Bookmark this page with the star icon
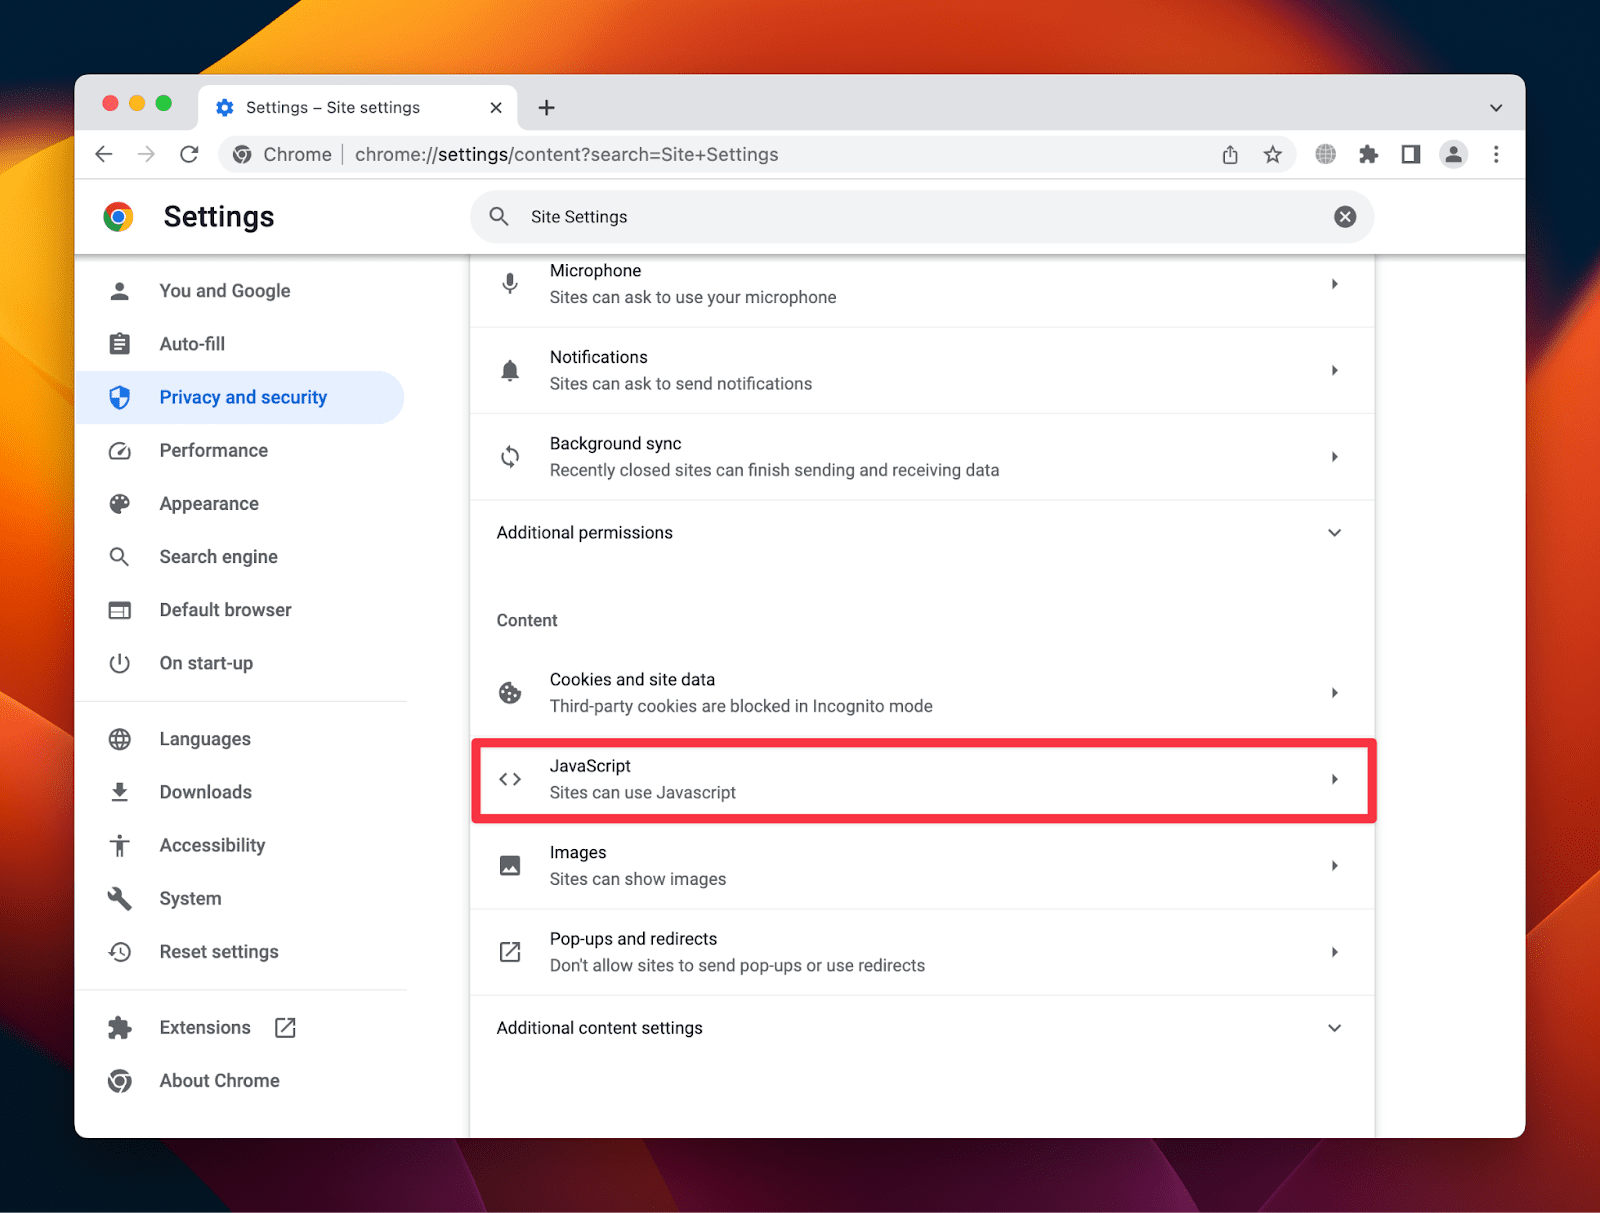The height and width of the screenshot is (1213, 1600). pos(1272,154)
